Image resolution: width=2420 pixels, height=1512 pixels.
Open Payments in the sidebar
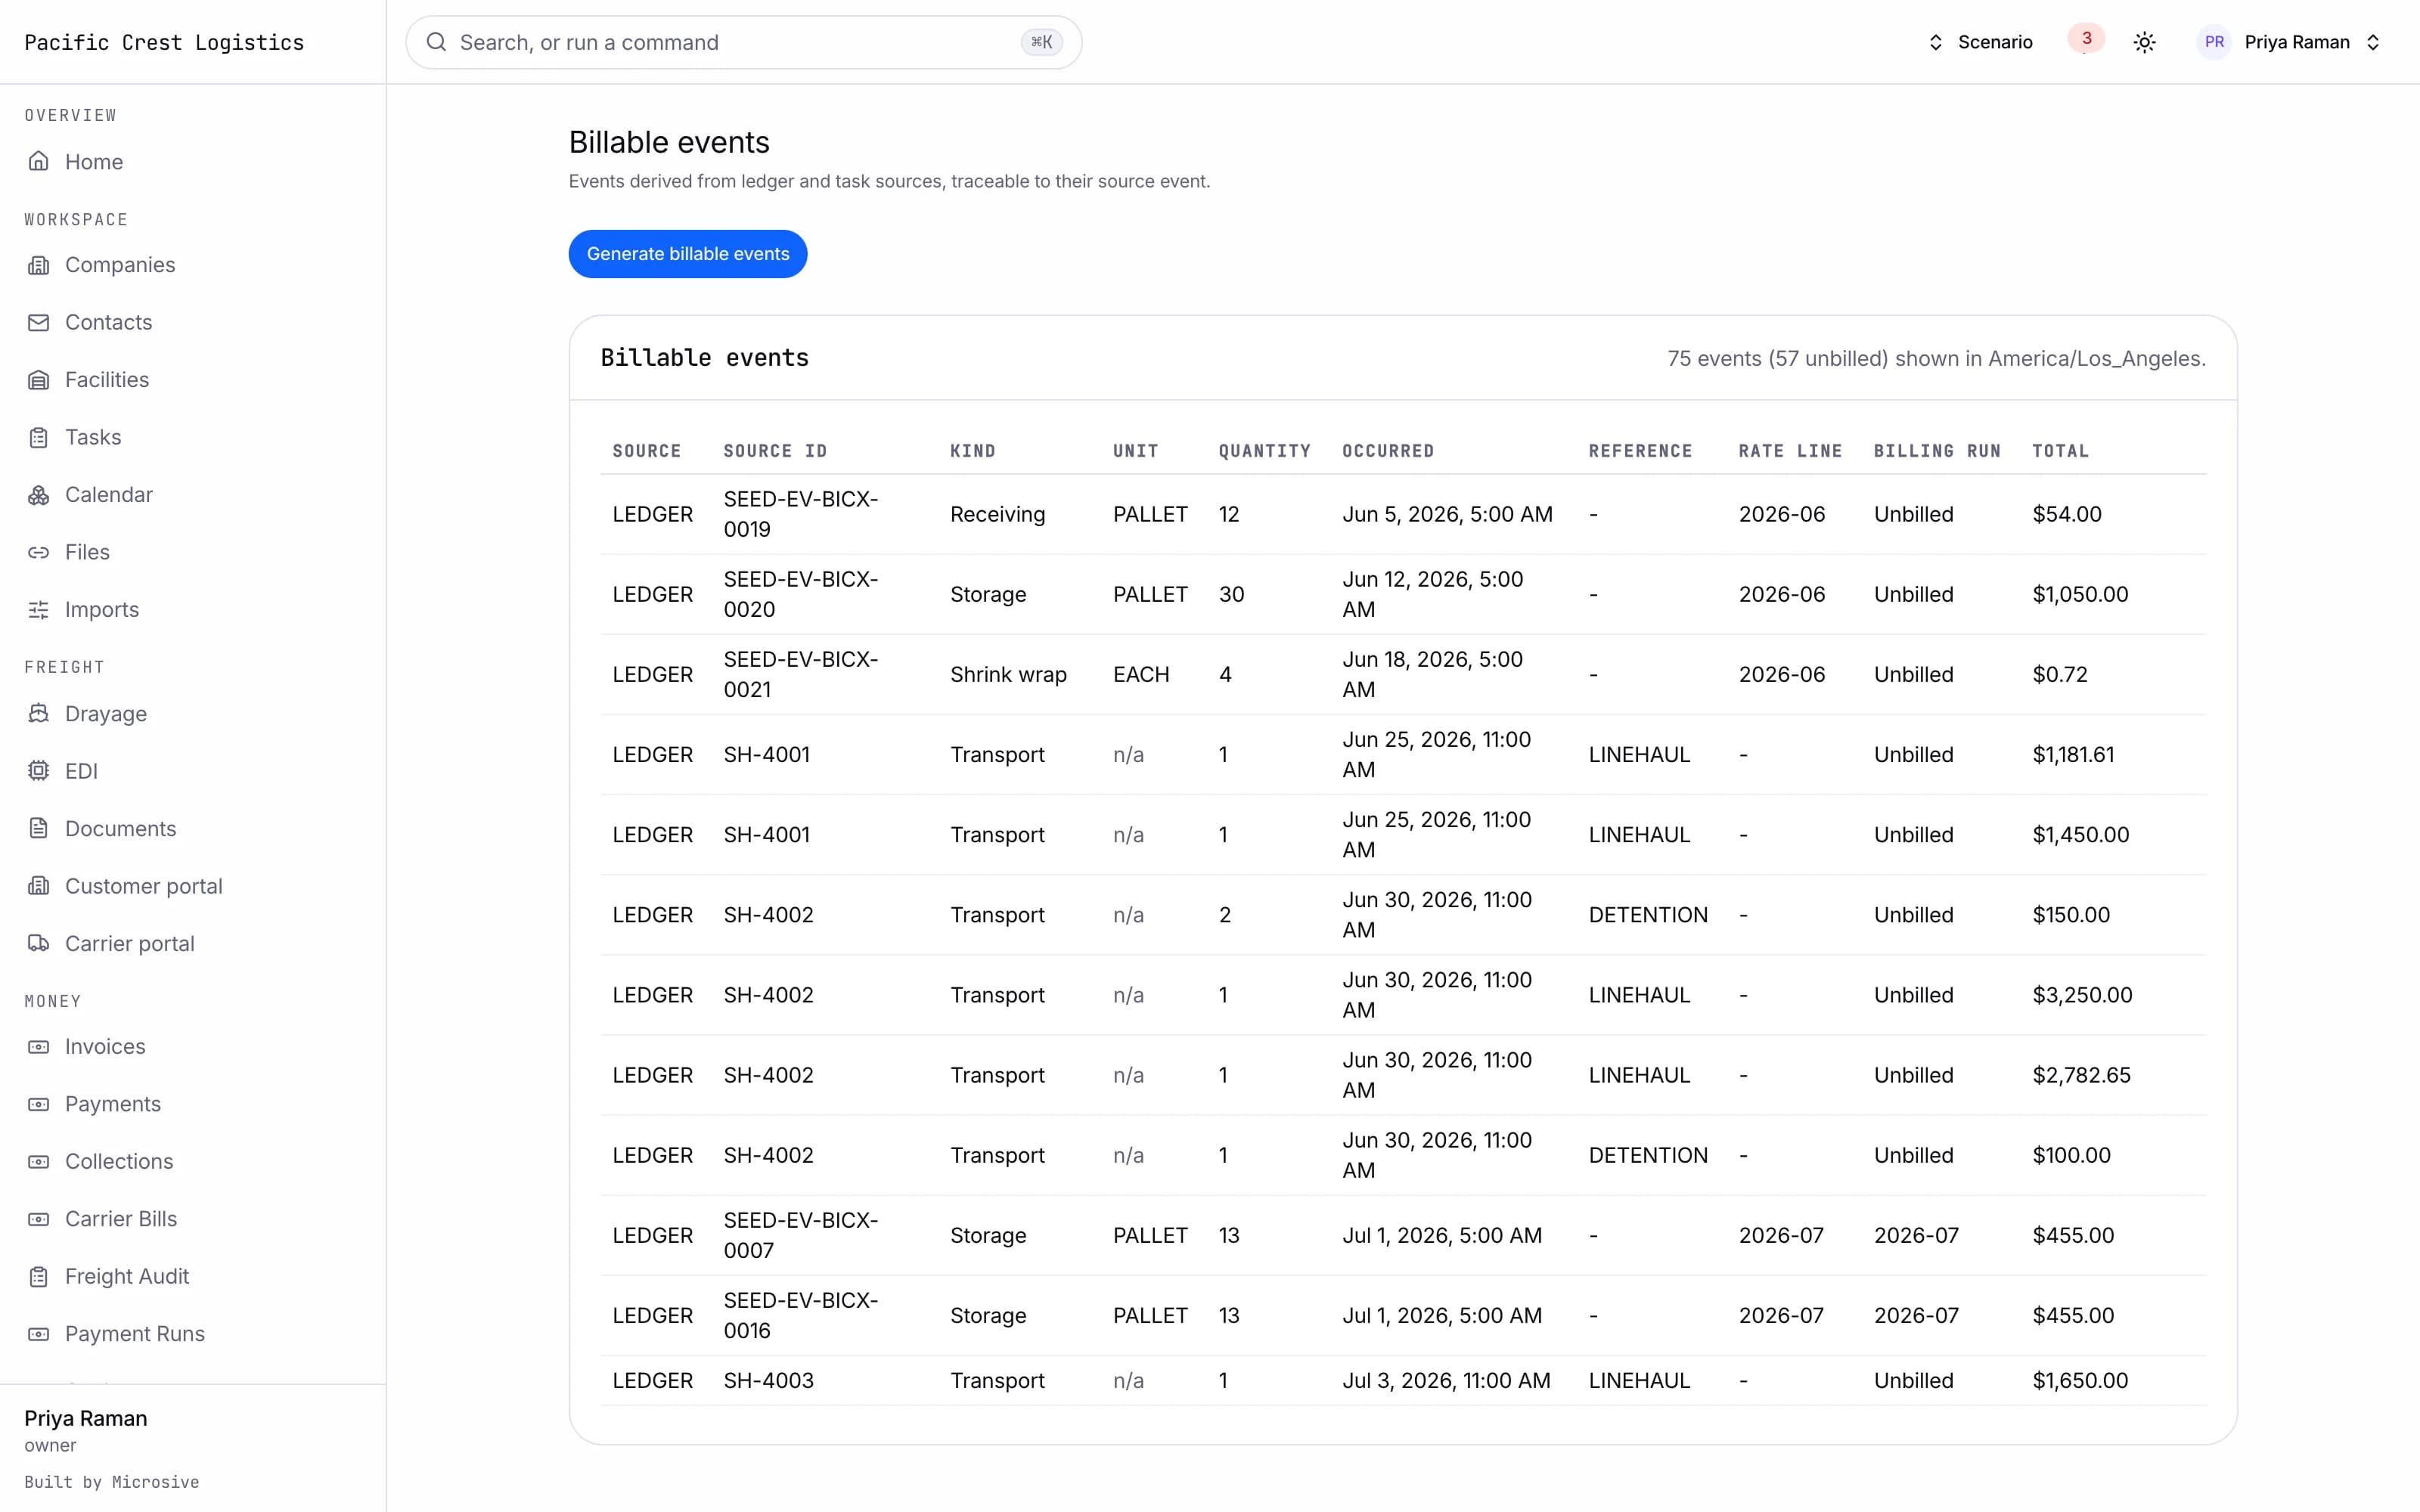[x=112, y=1104]
